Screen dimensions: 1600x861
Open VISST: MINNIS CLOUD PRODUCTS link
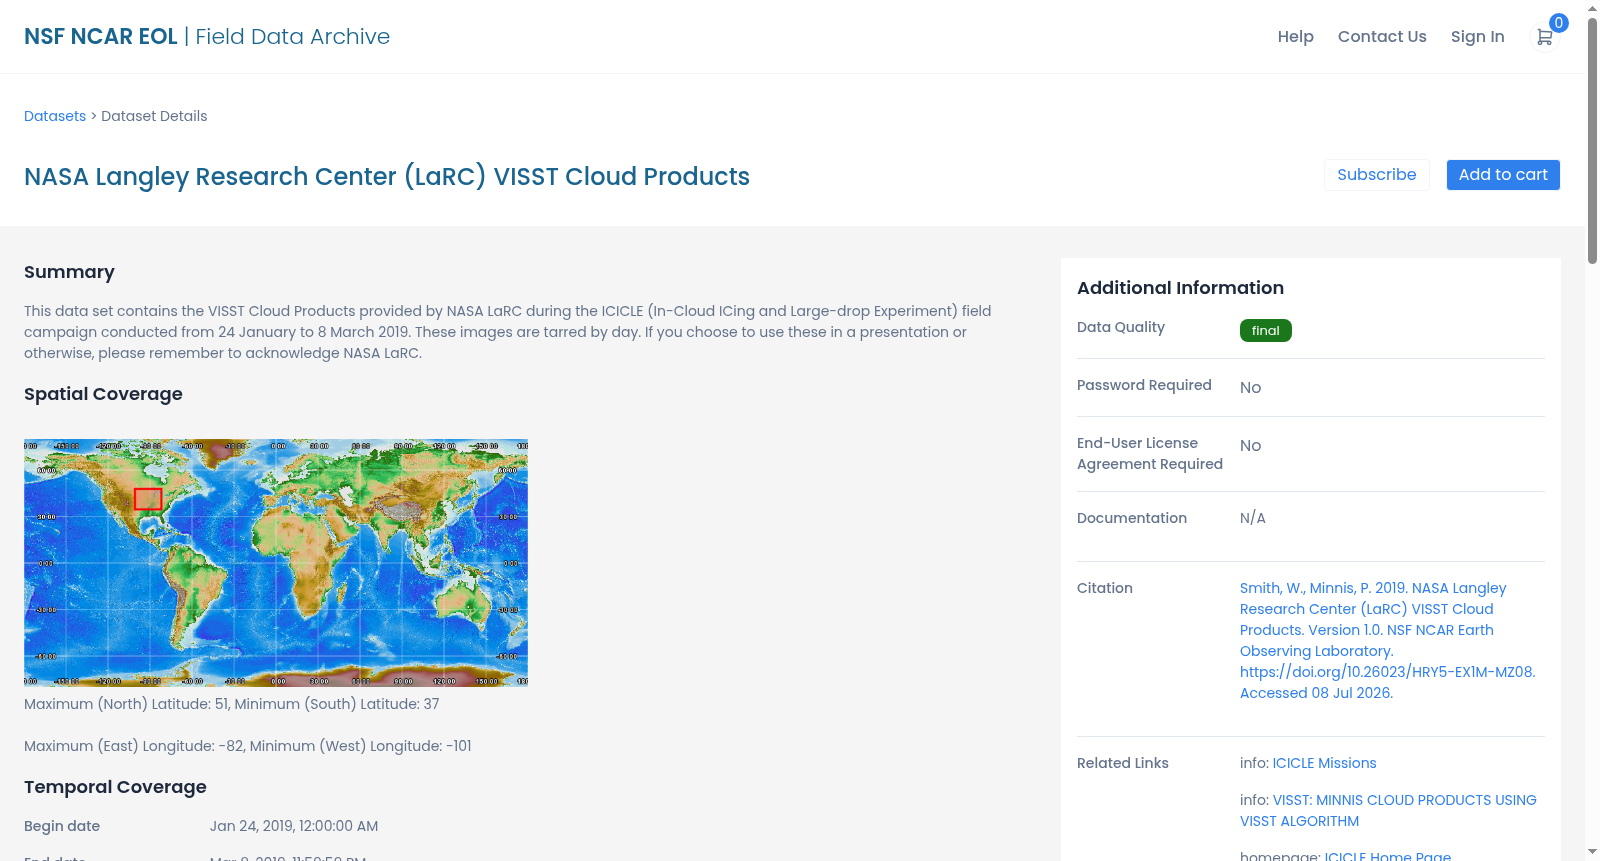(1388, 810)
